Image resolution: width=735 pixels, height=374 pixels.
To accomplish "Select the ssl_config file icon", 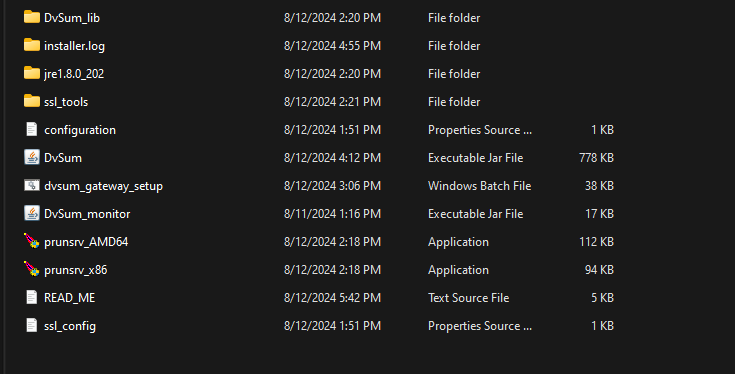I will tap(31, 325).
